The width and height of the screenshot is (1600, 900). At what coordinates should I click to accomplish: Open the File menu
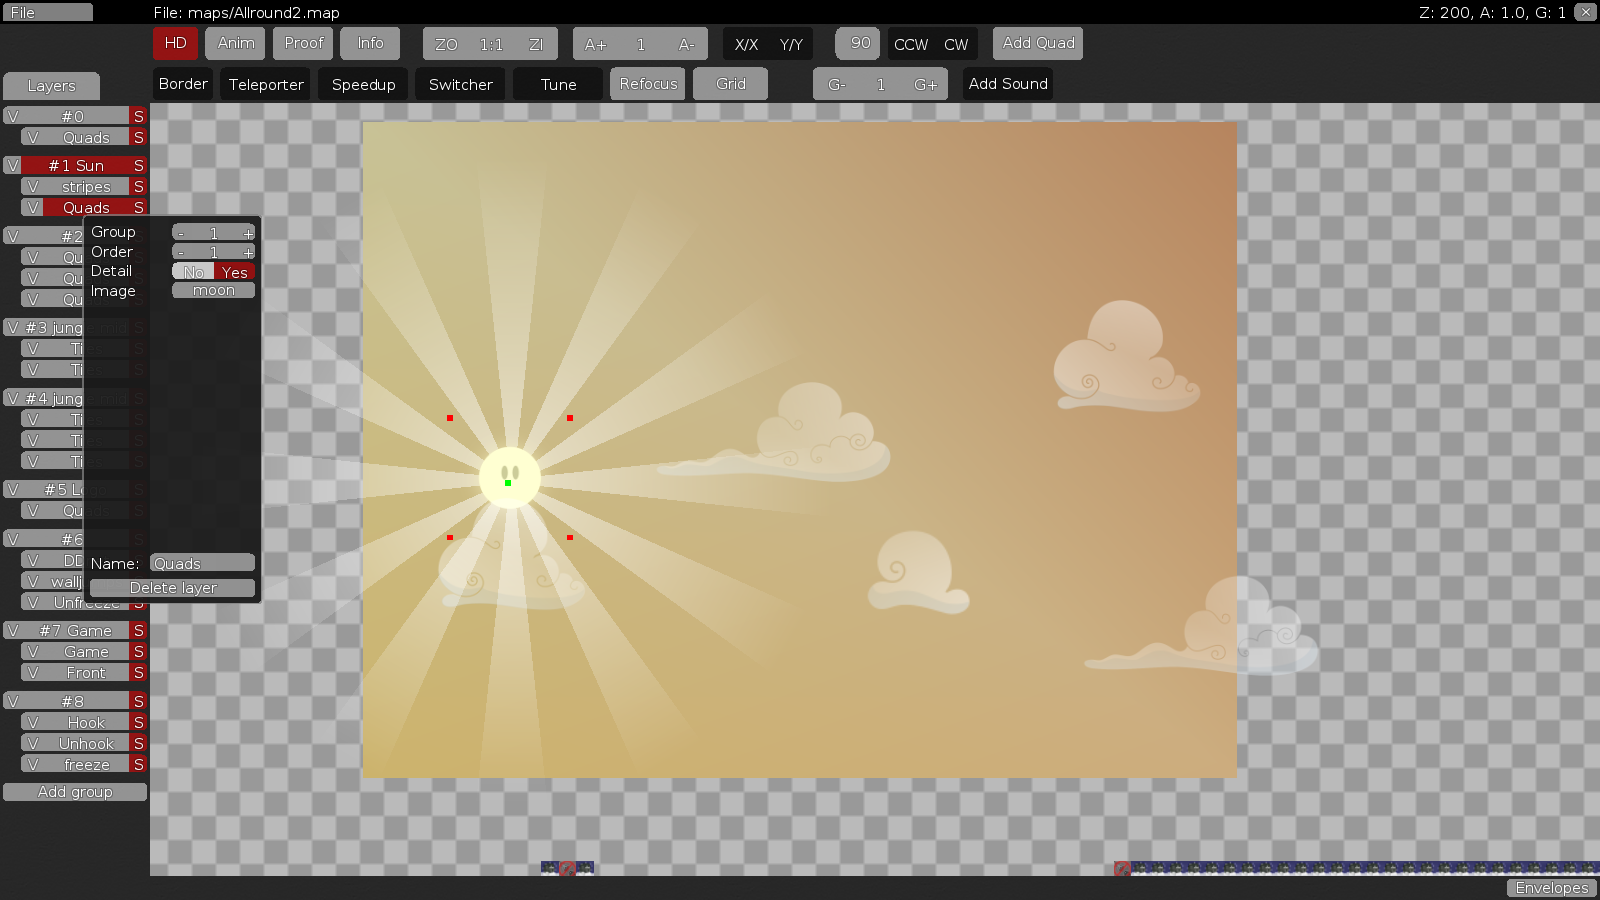47,12
